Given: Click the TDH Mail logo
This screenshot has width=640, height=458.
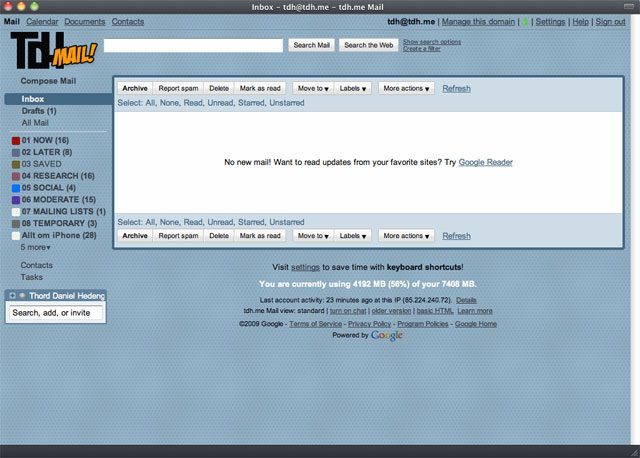Looking at the screenshot, I should 54,51.
